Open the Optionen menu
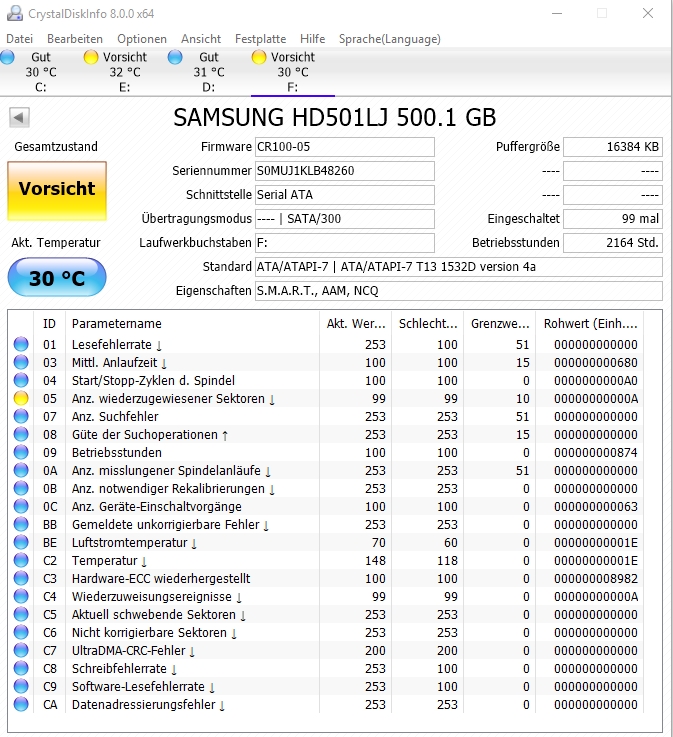The width and height of the screenshot is (673, 737). click(142, 39)
